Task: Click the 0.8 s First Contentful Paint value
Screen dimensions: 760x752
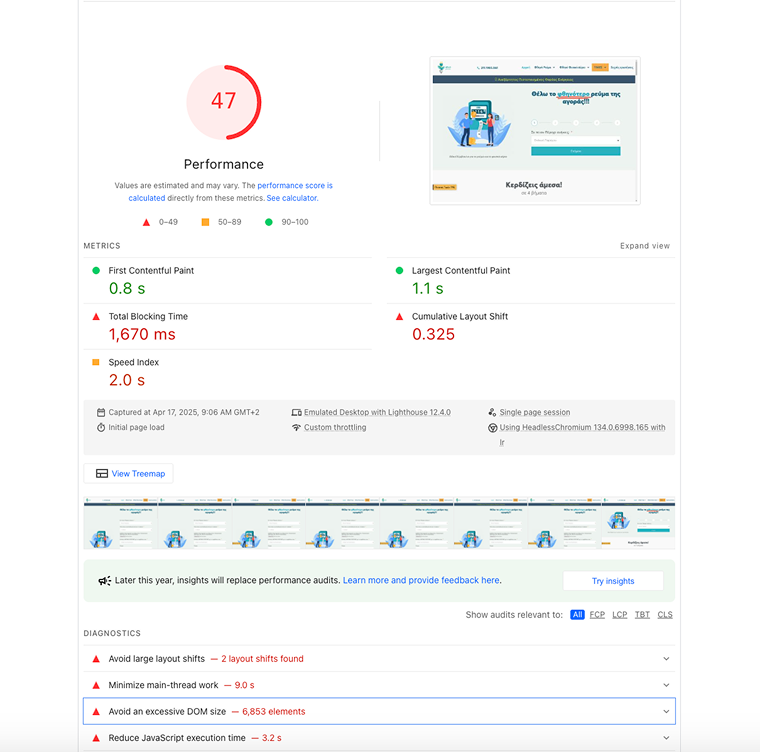Action: (x=127, y=288)
